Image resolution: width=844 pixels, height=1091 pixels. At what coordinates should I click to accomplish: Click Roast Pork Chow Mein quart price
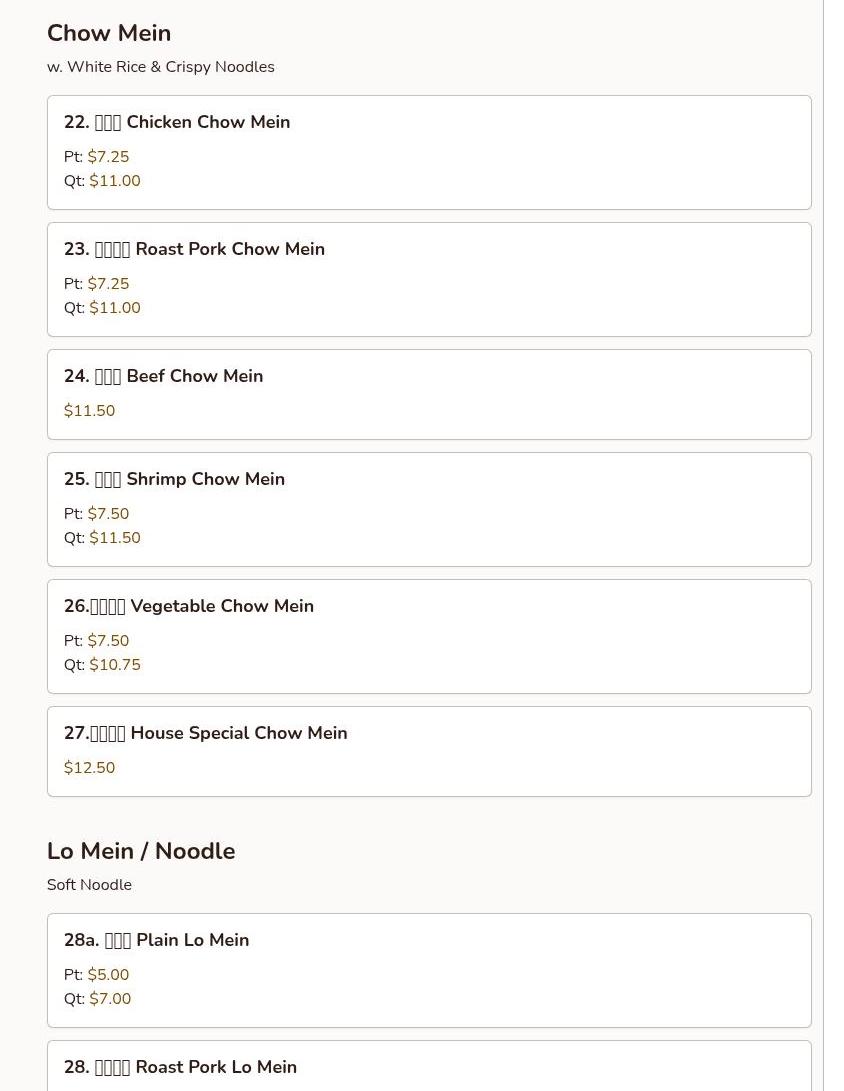pyautogui.click(x=115, y=308)
